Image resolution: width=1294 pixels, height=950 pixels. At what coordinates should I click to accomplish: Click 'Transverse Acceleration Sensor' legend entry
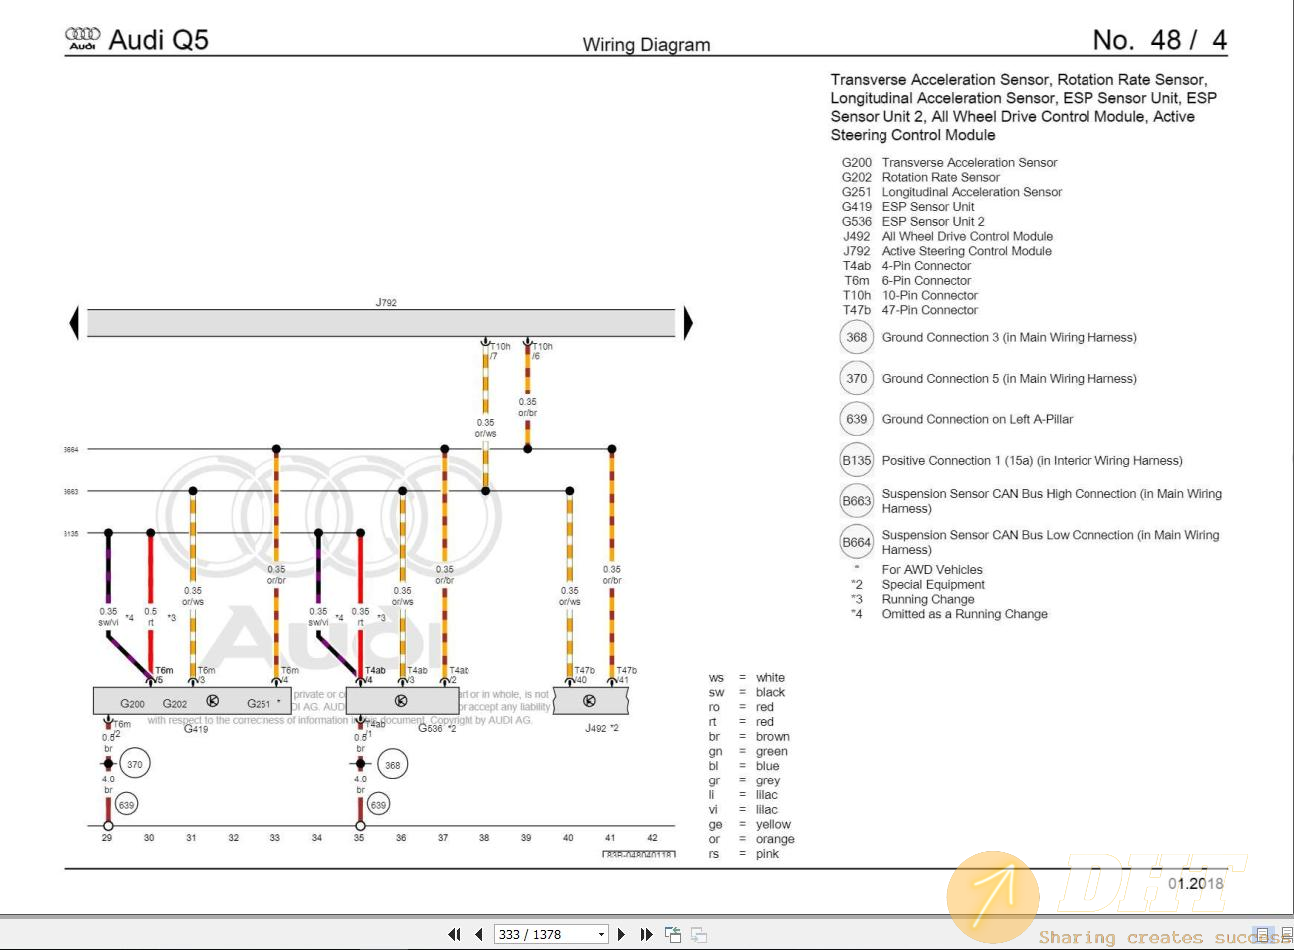[969, 162]
